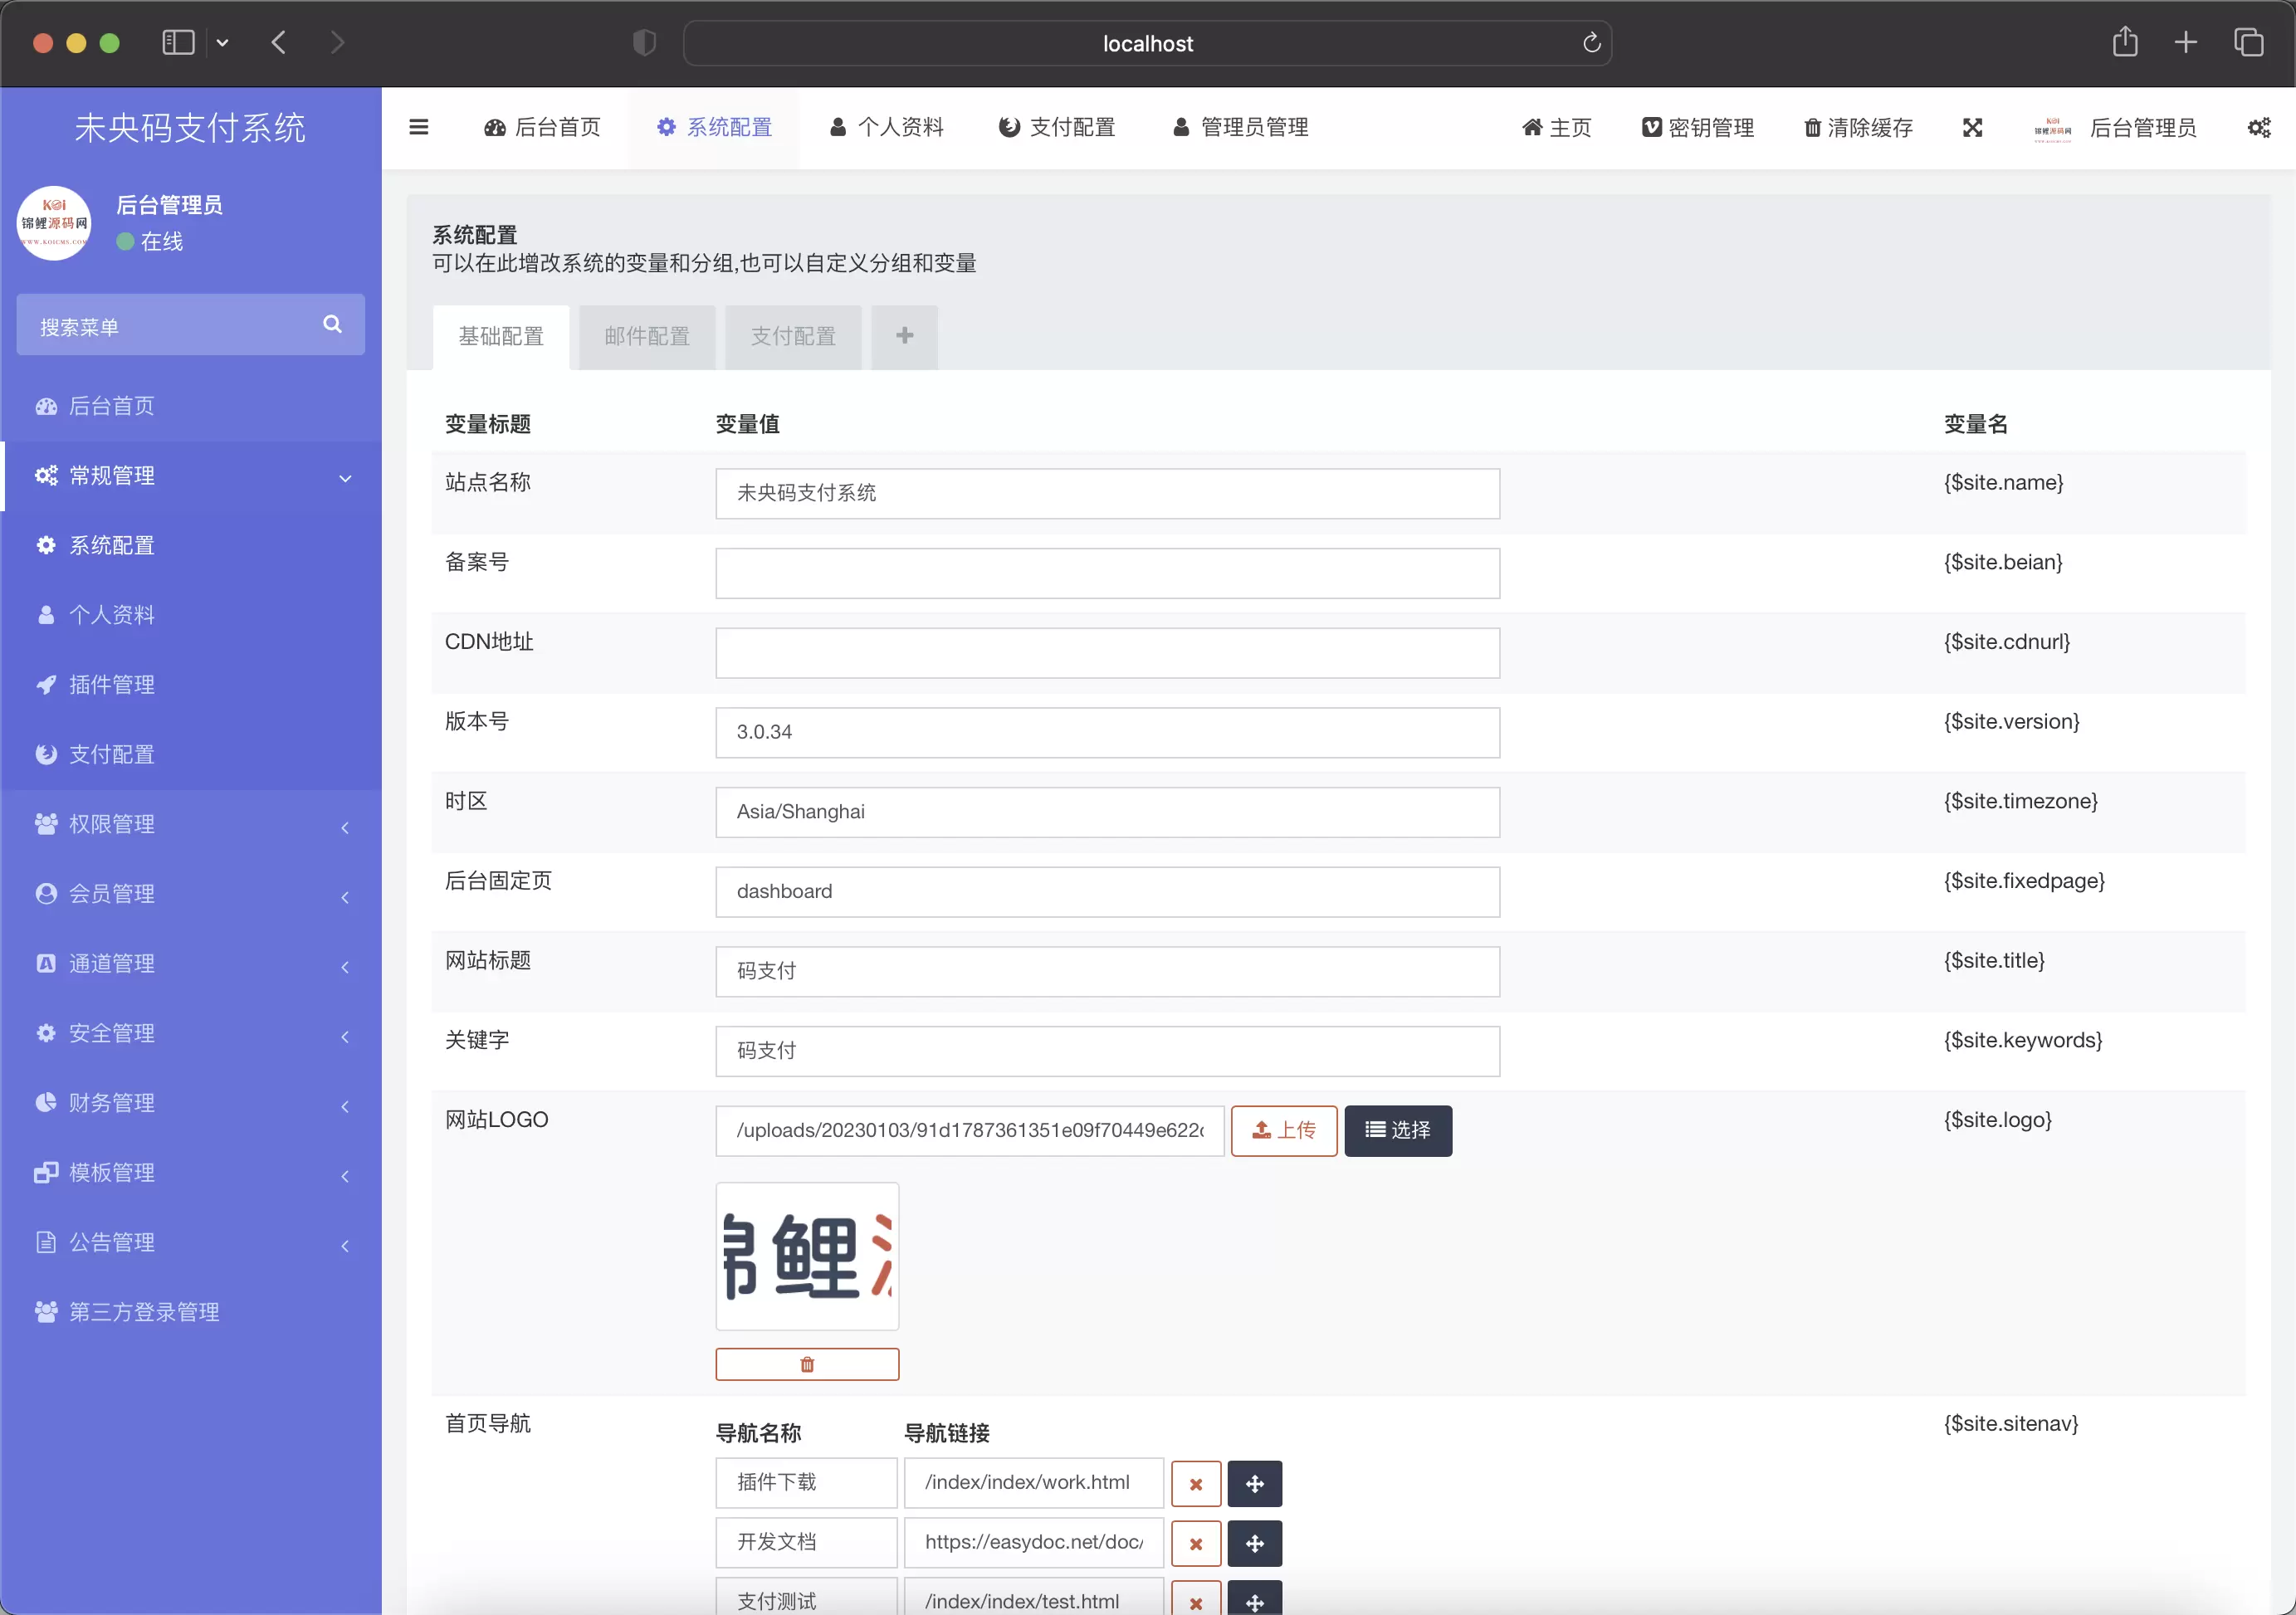Click the empty 备案号 input field
Viewport: 2296px width, 1615px height.
click(x=1107, y=573)
